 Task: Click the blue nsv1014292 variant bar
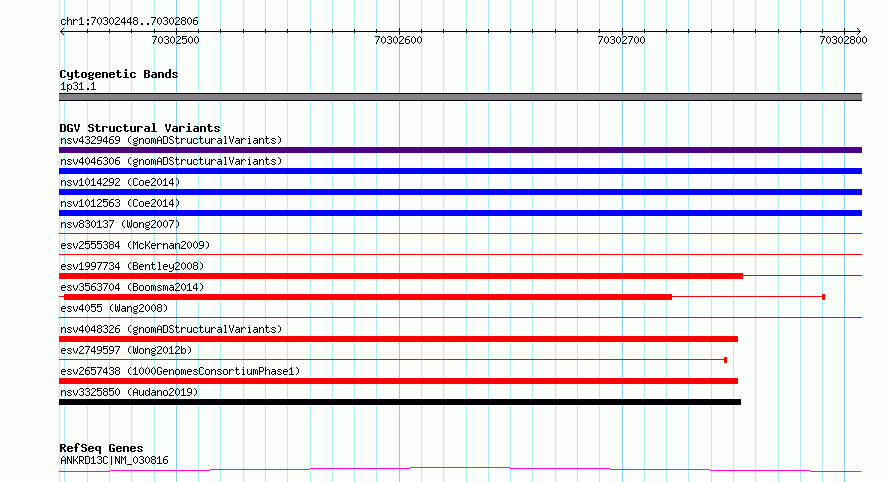460,192
